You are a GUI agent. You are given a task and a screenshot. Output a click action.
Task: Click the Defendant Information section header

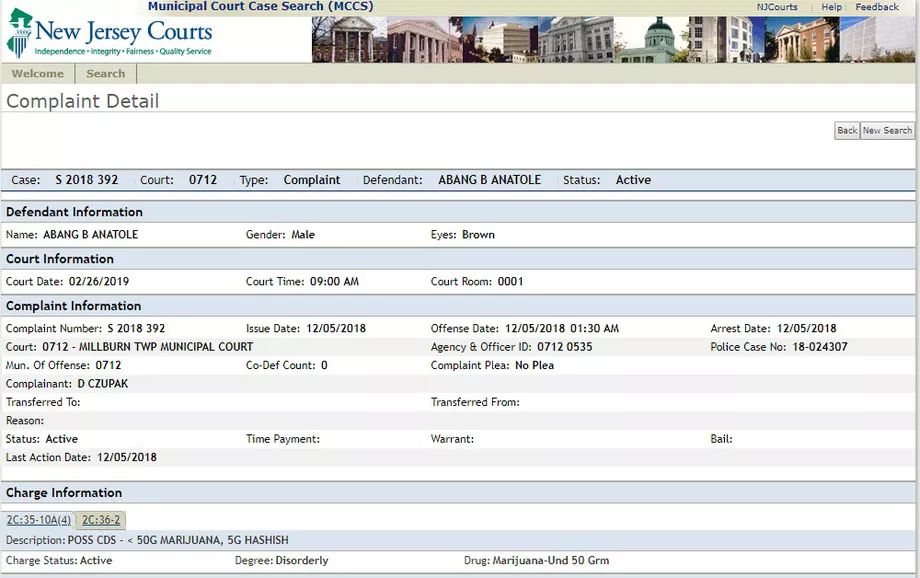(x=74, y=212)
